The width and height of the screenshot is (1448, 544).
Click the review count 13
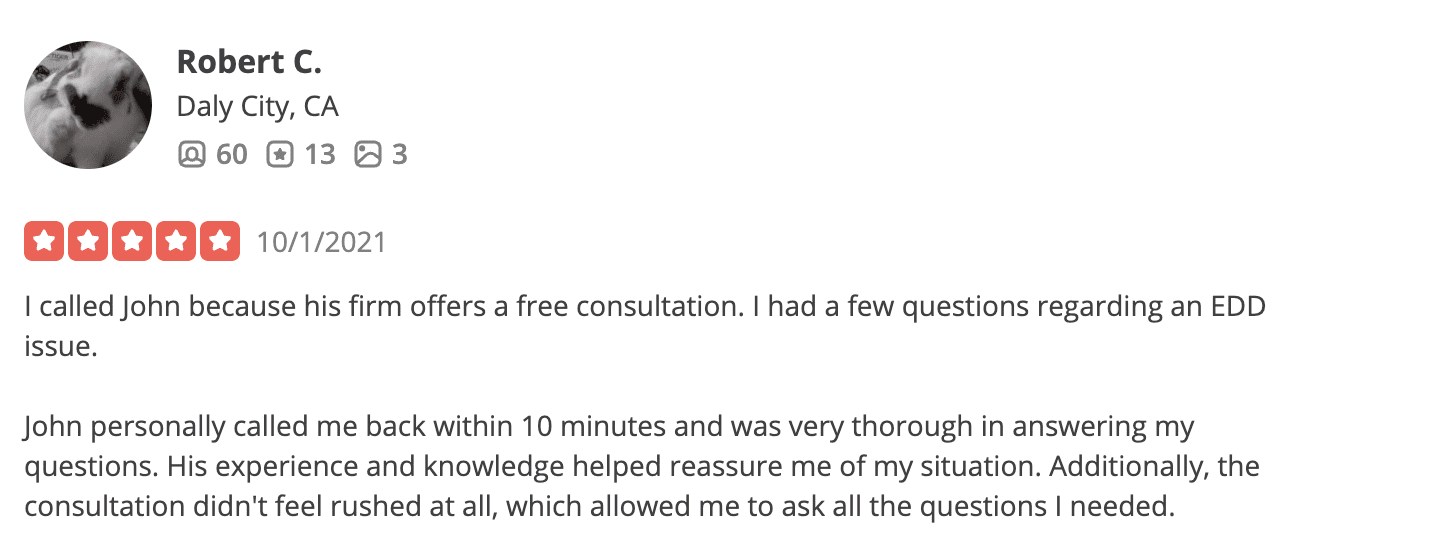click(319, 154)
